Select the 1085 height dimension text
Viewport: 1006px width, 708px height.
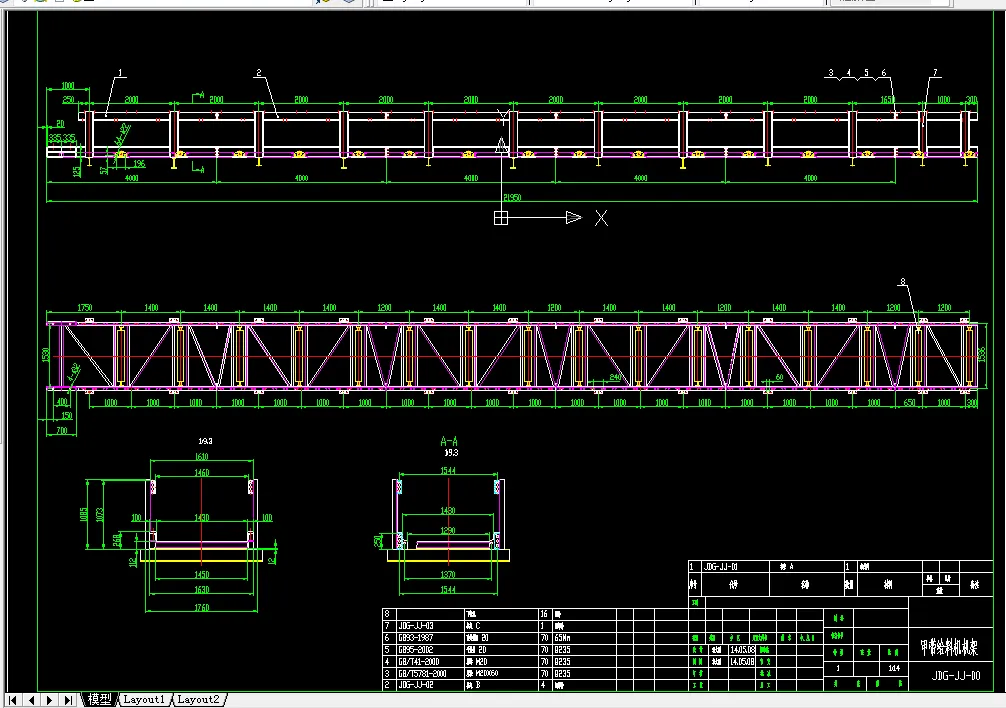click(x=83, y=514)
